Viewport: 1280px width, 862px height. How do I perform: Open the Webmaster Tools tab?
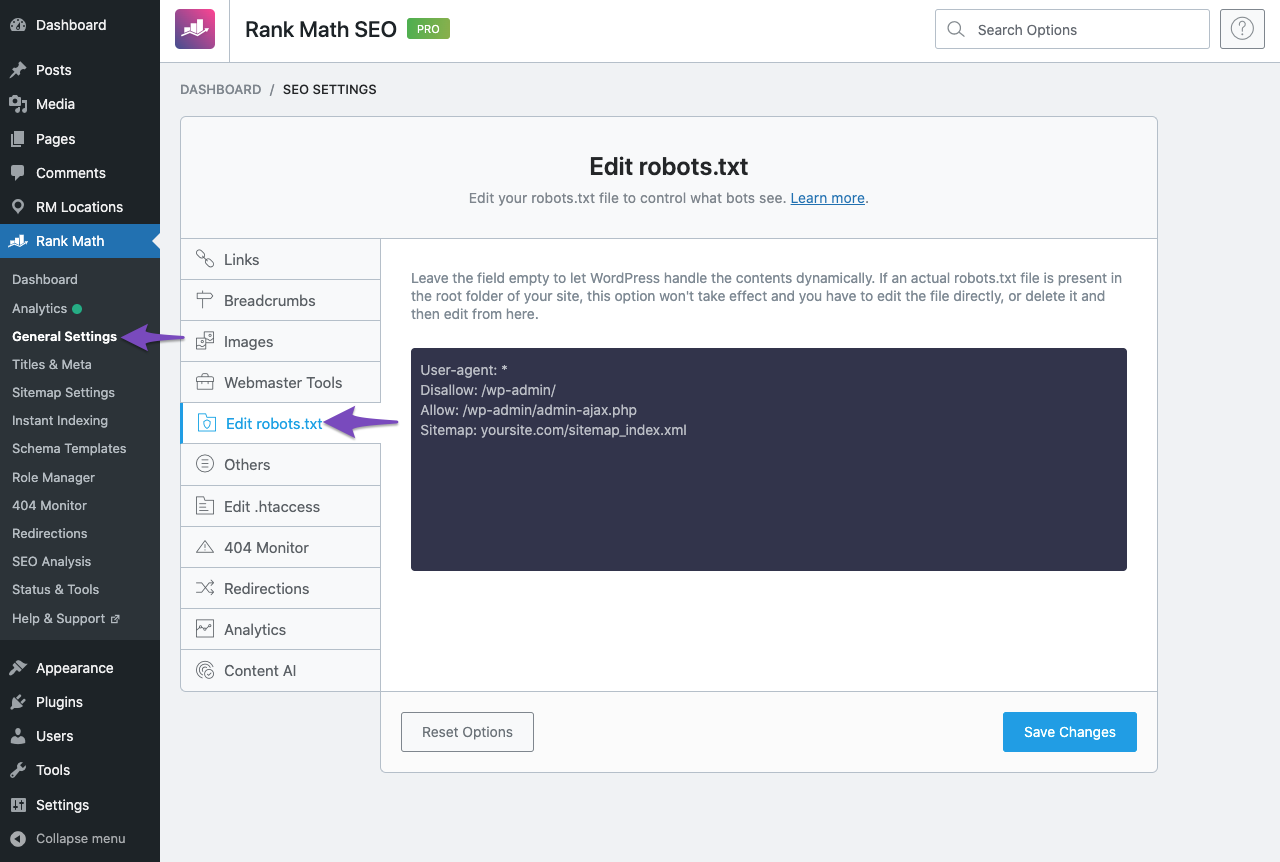(281, 382)
